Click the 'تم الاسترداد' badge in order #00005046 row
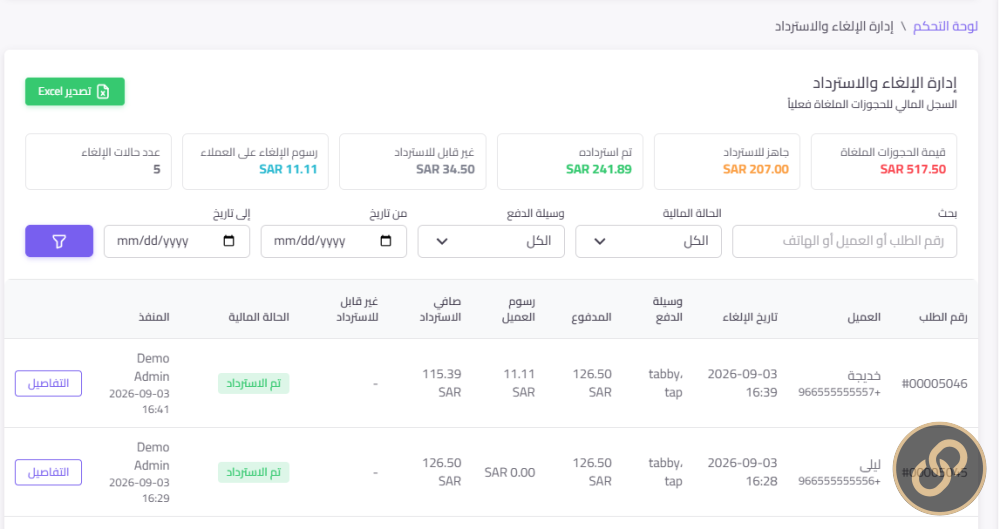 click(254, 383)
